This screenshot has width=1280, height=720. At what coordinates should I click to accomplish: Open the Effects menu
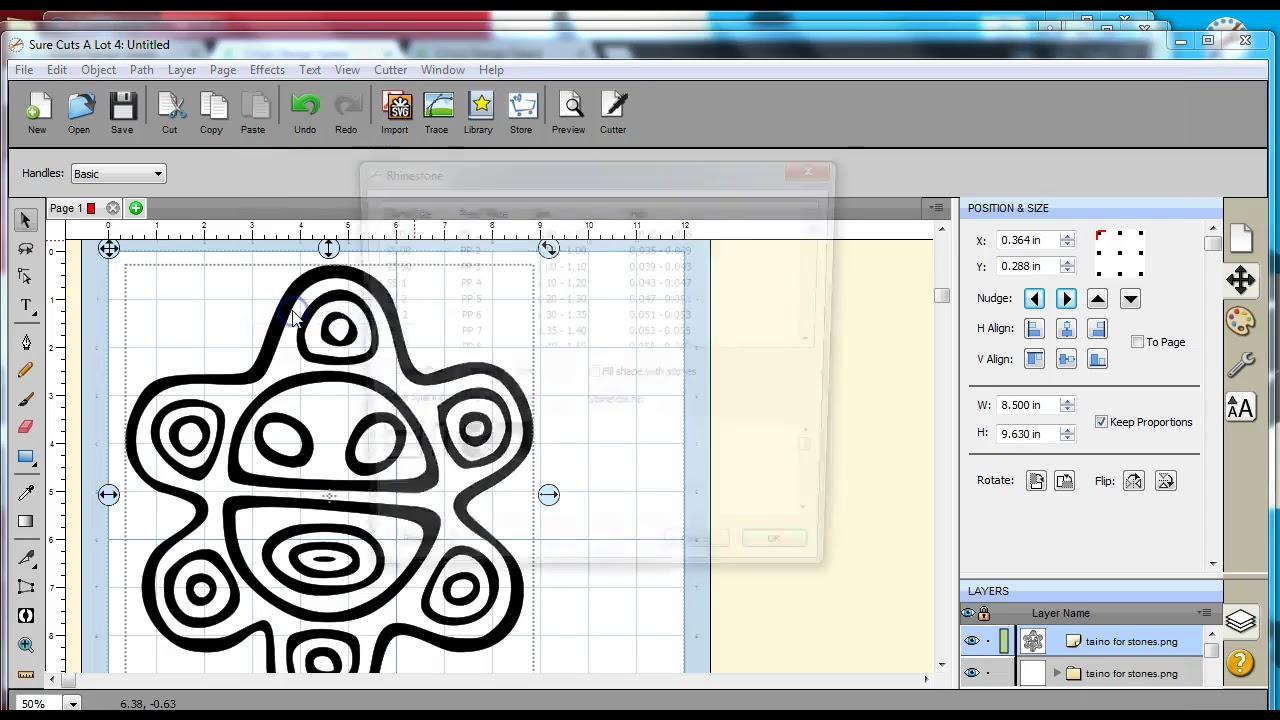[267, 70]
